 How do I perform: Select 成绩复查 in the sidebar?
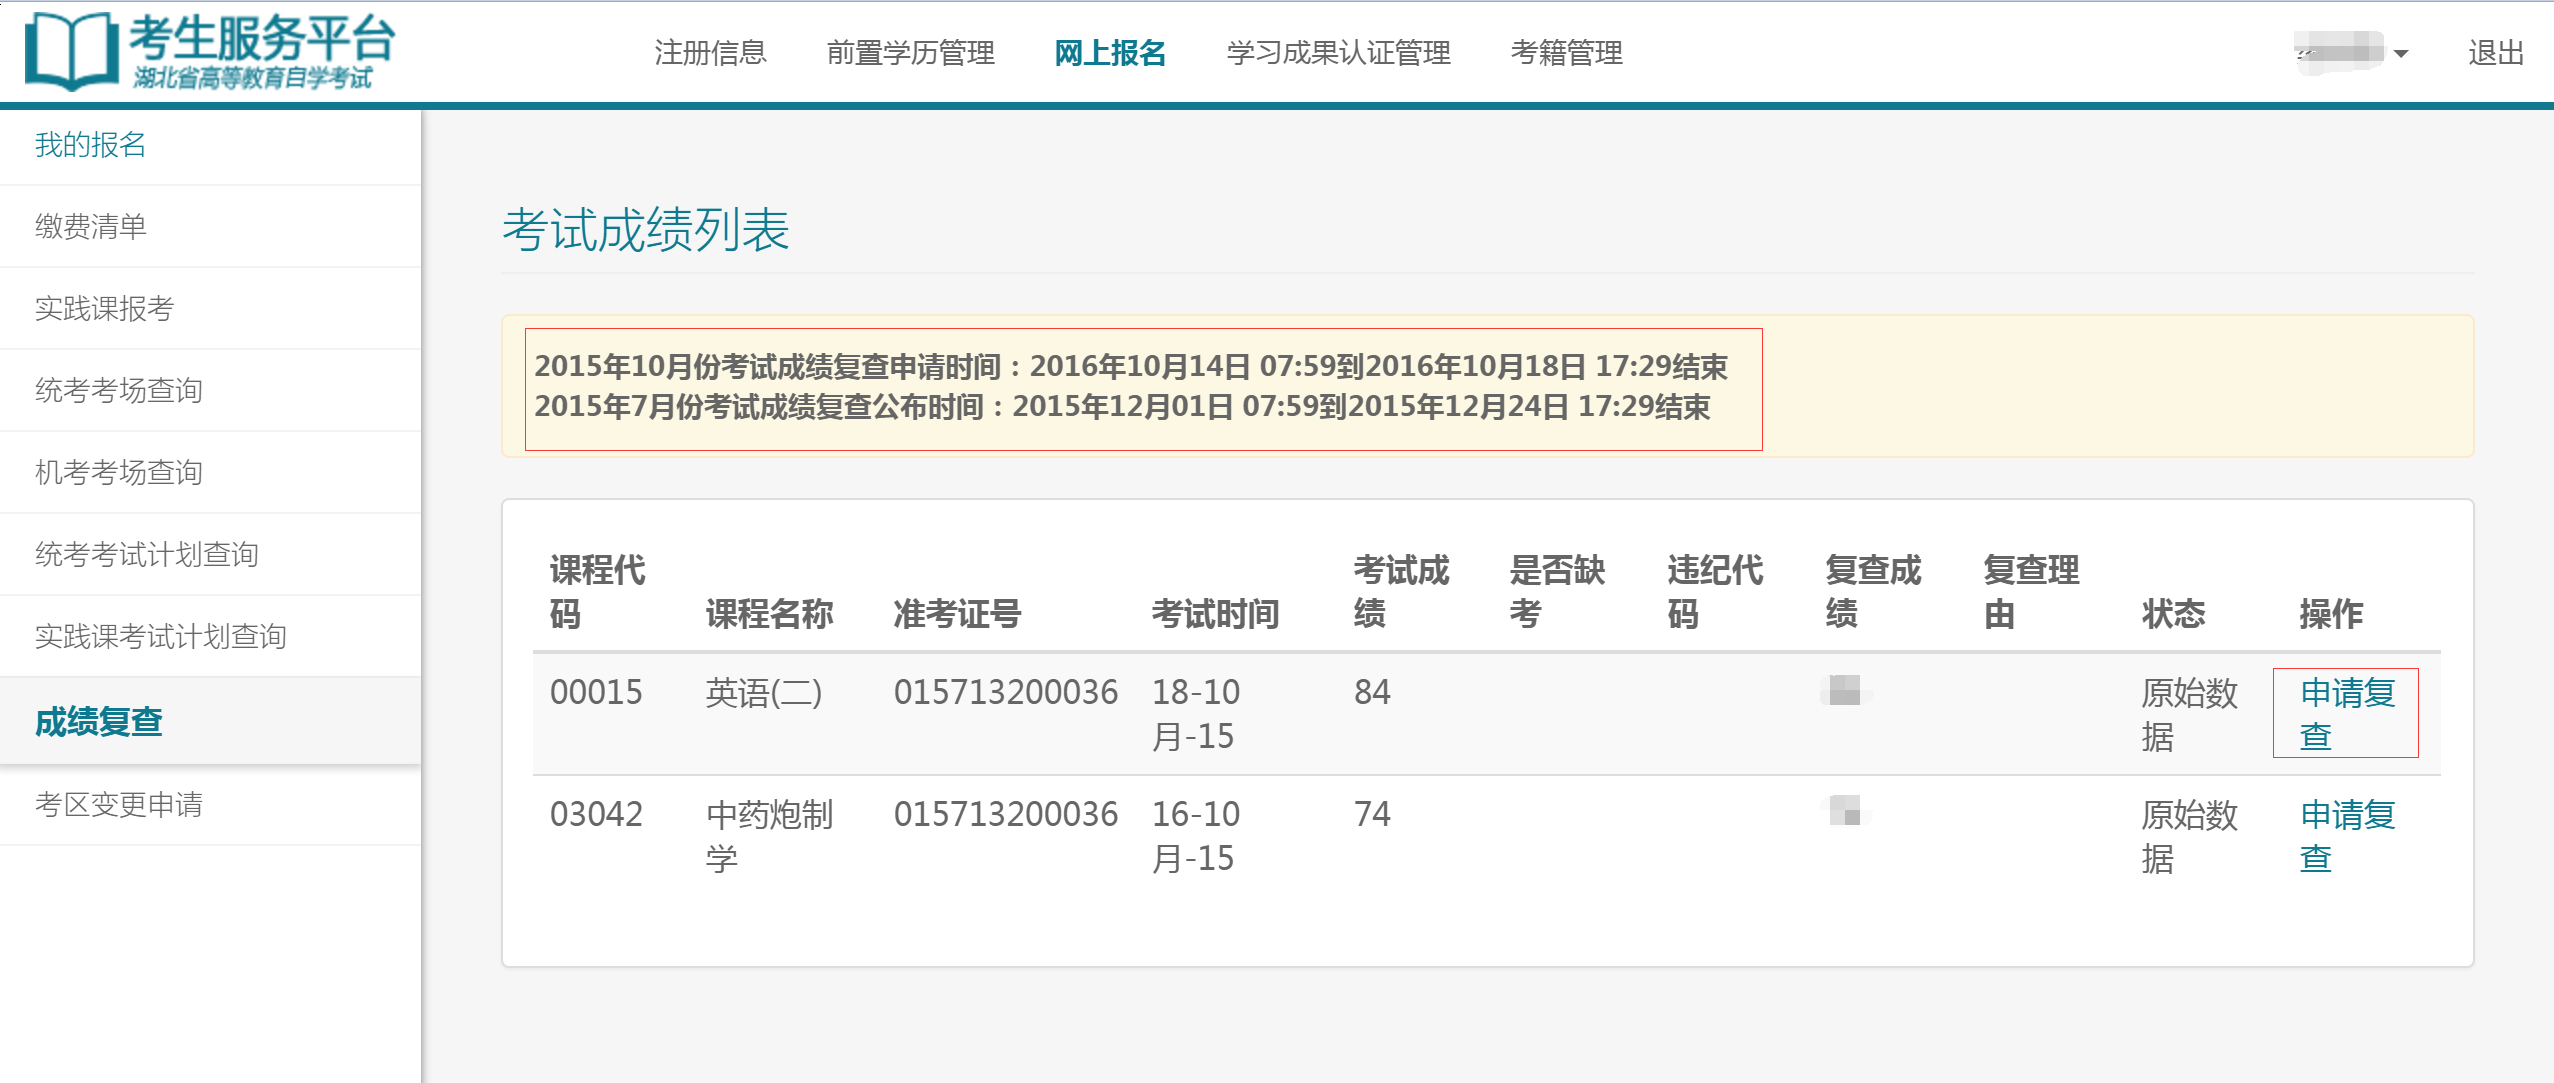[x=99, y=722]
